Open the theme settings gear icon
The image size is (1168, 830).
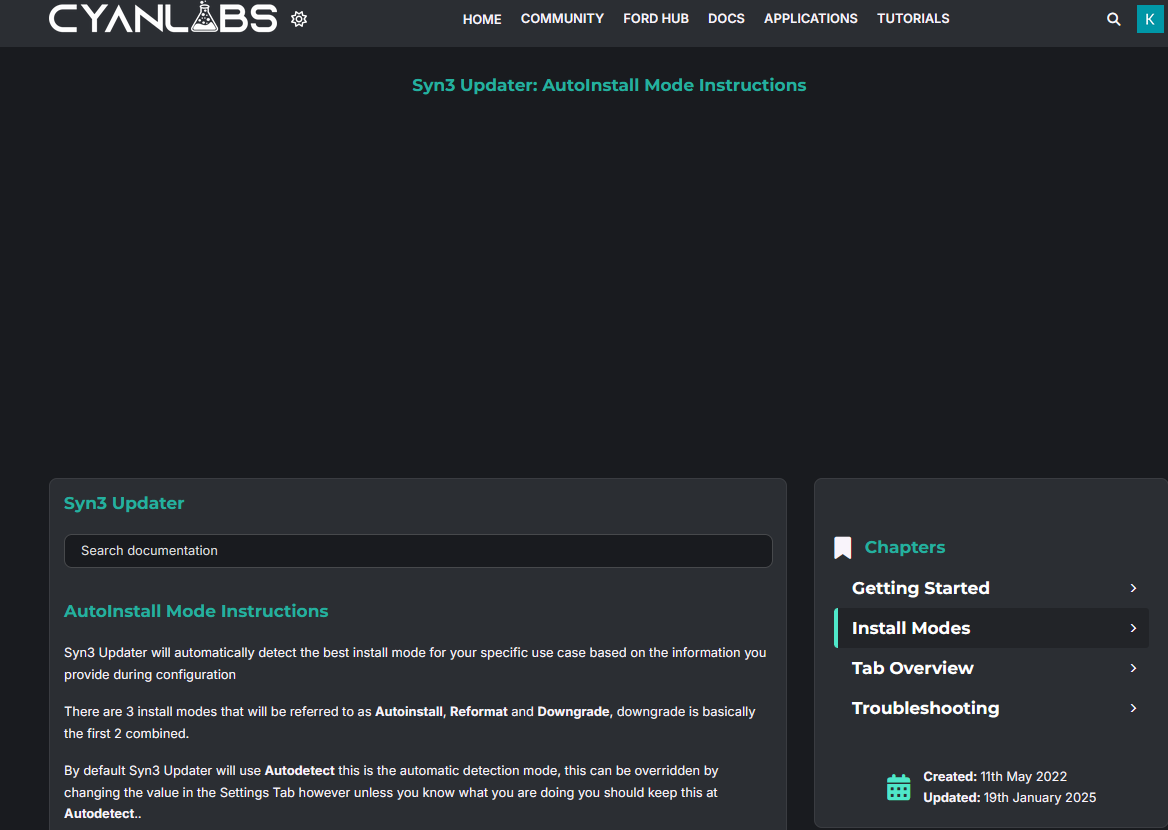299,19
